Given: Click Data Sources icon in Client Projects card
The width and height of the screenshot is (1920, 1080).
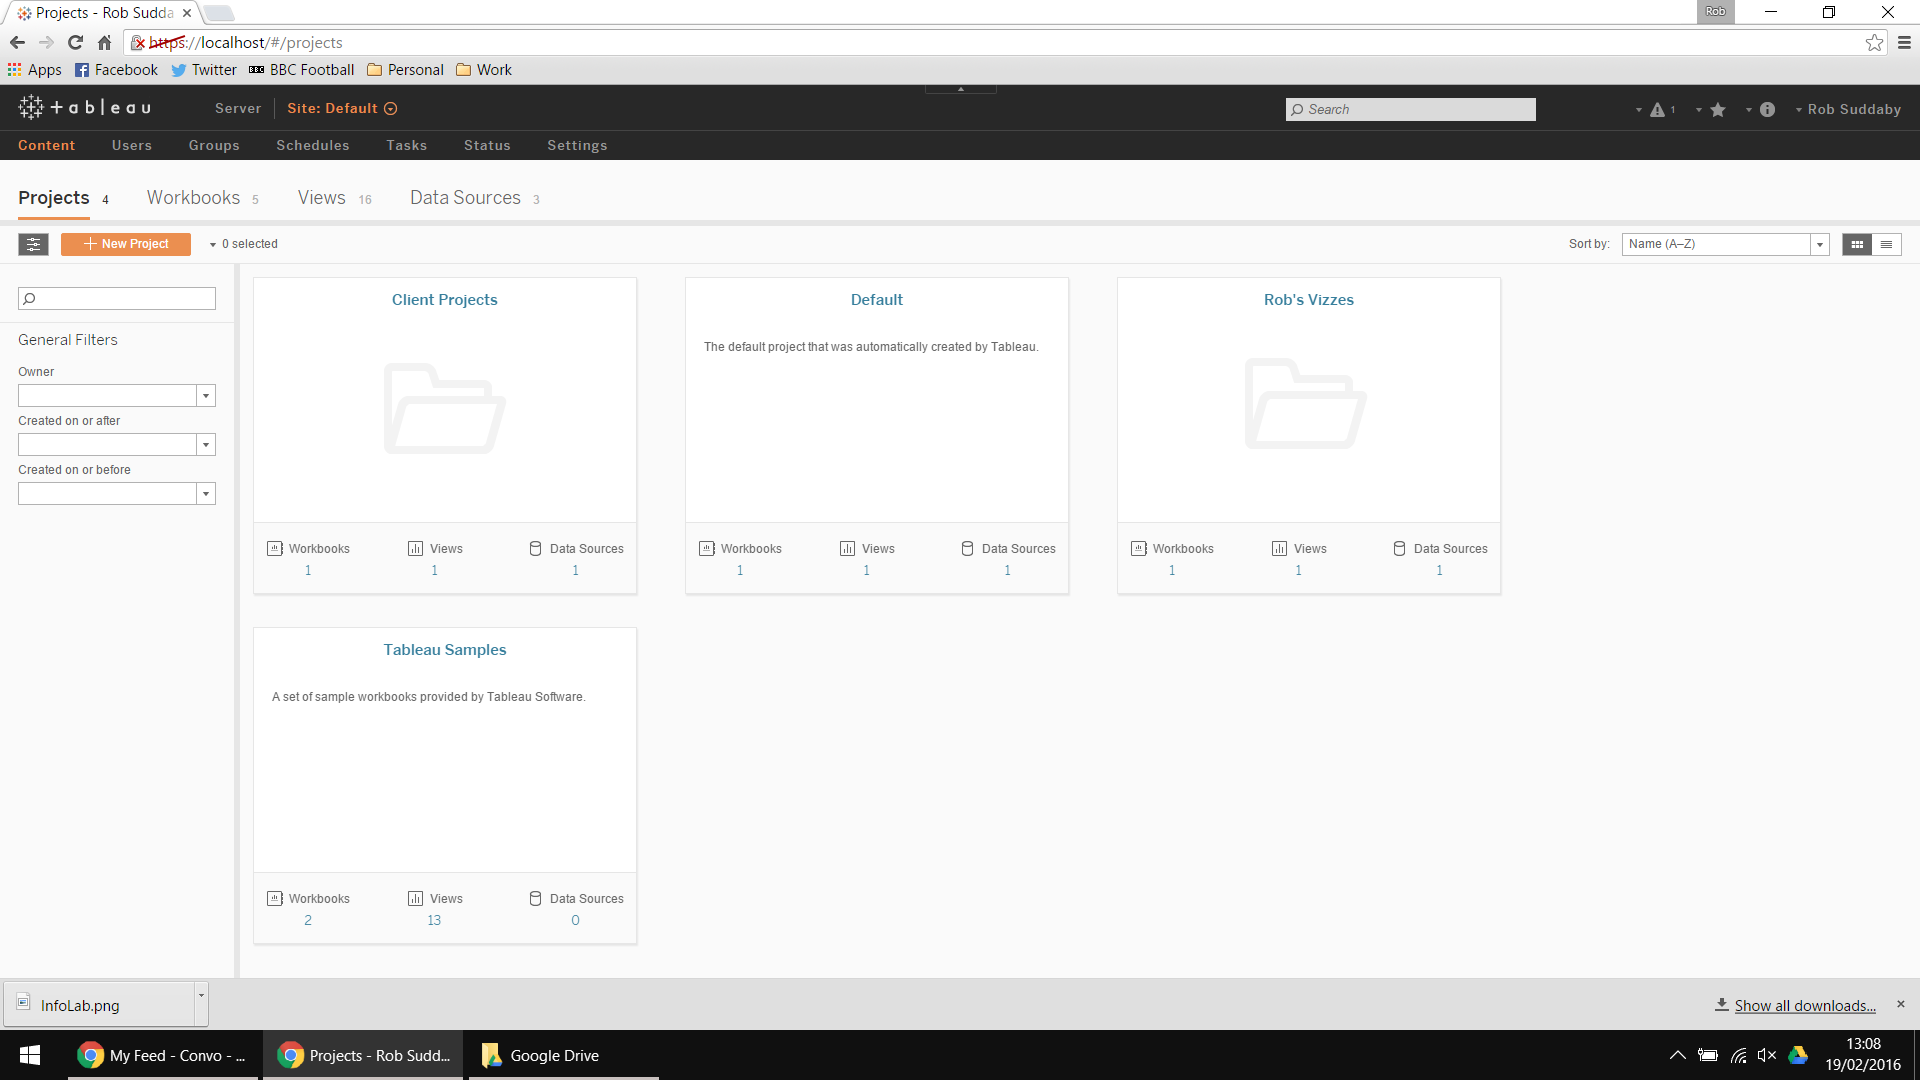Looking at the screenshot, I should (x=536, y=548).
